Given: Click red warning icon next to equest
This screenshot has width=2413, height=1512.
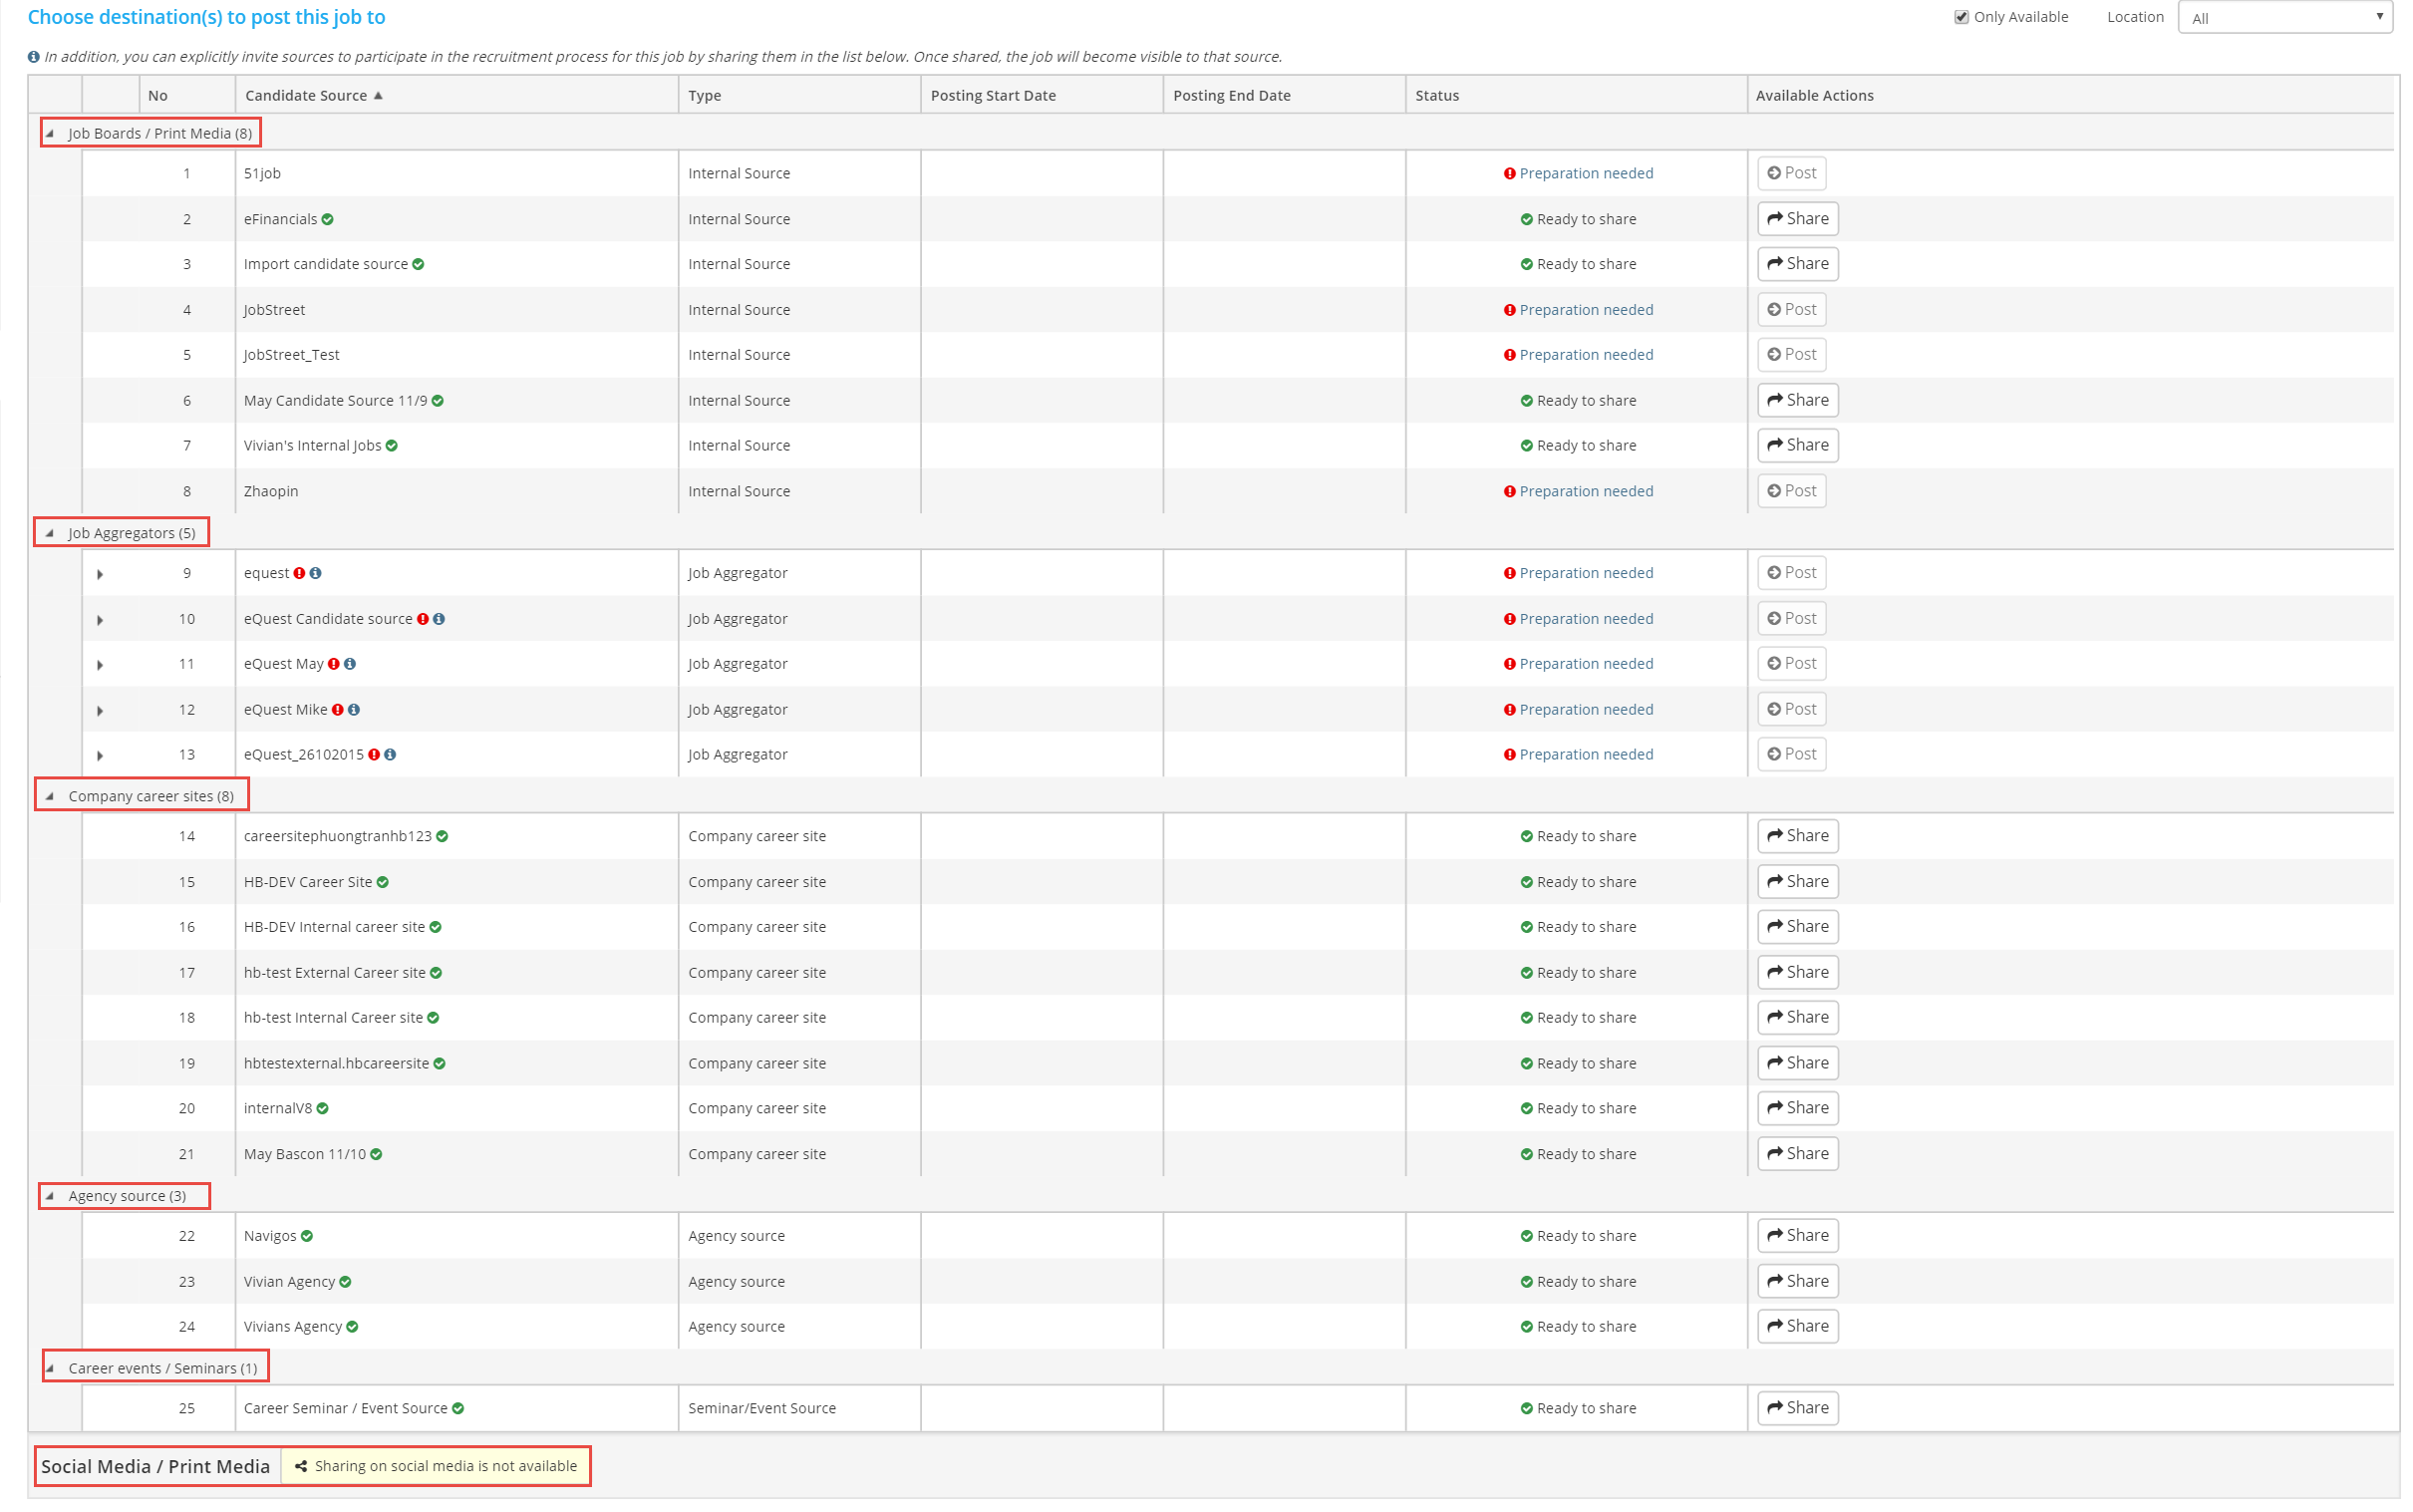Looking at the screenshot, I should [299, 573].
